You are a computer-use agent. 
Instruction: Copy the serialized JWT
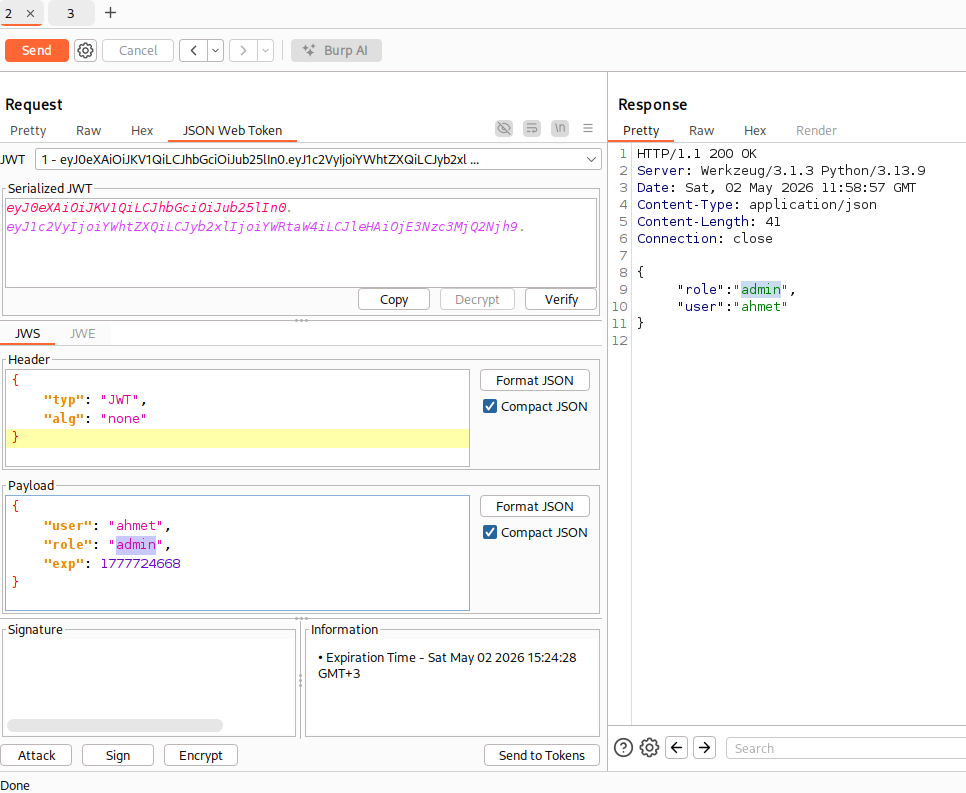click(x=394, y=299)
